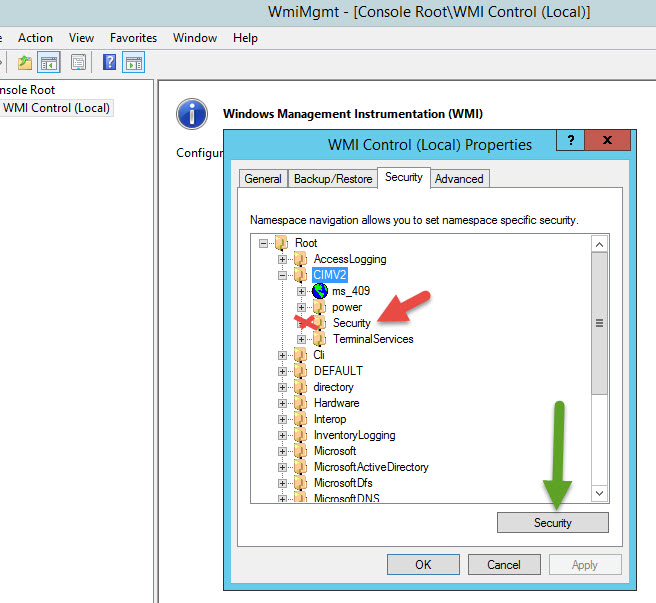The height and width of the screenshot is (603, 656).
Task: Click the Microsoft folder icon
Action: click(300, 451)
